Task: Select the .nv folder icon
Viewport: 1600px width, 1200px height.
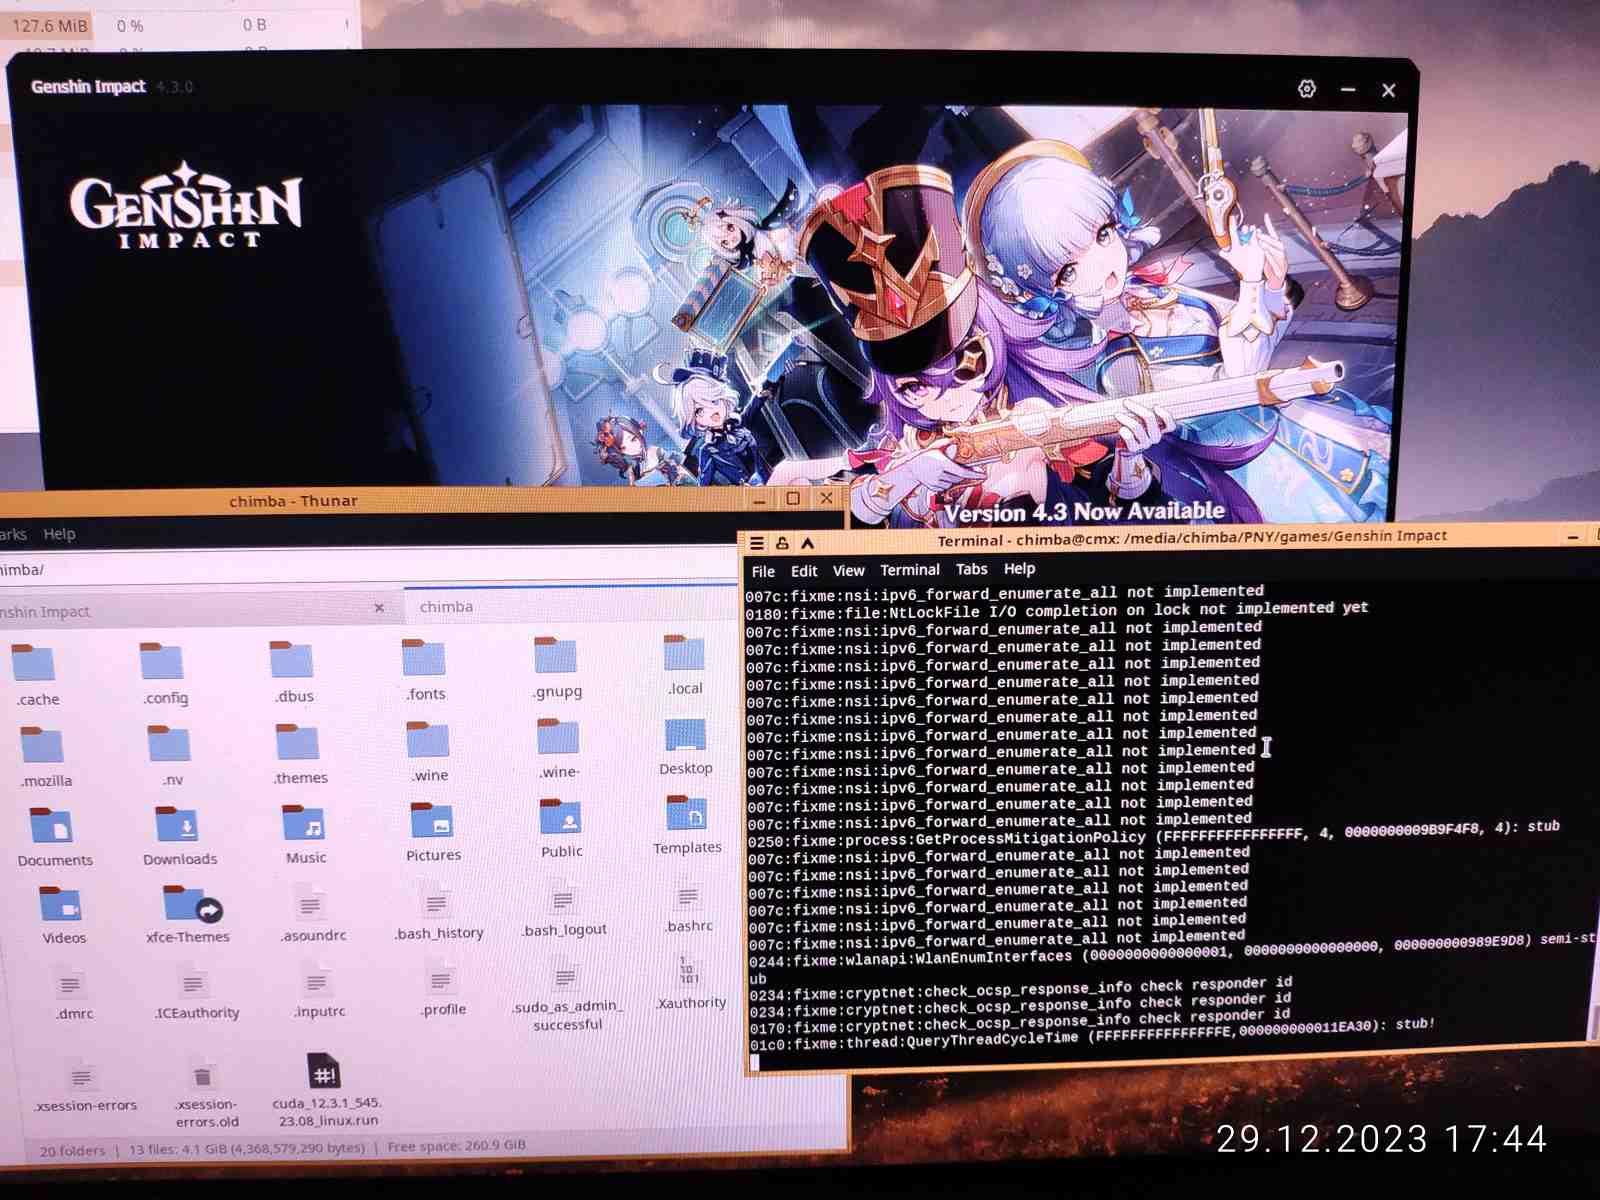Action: click(170, 743)
